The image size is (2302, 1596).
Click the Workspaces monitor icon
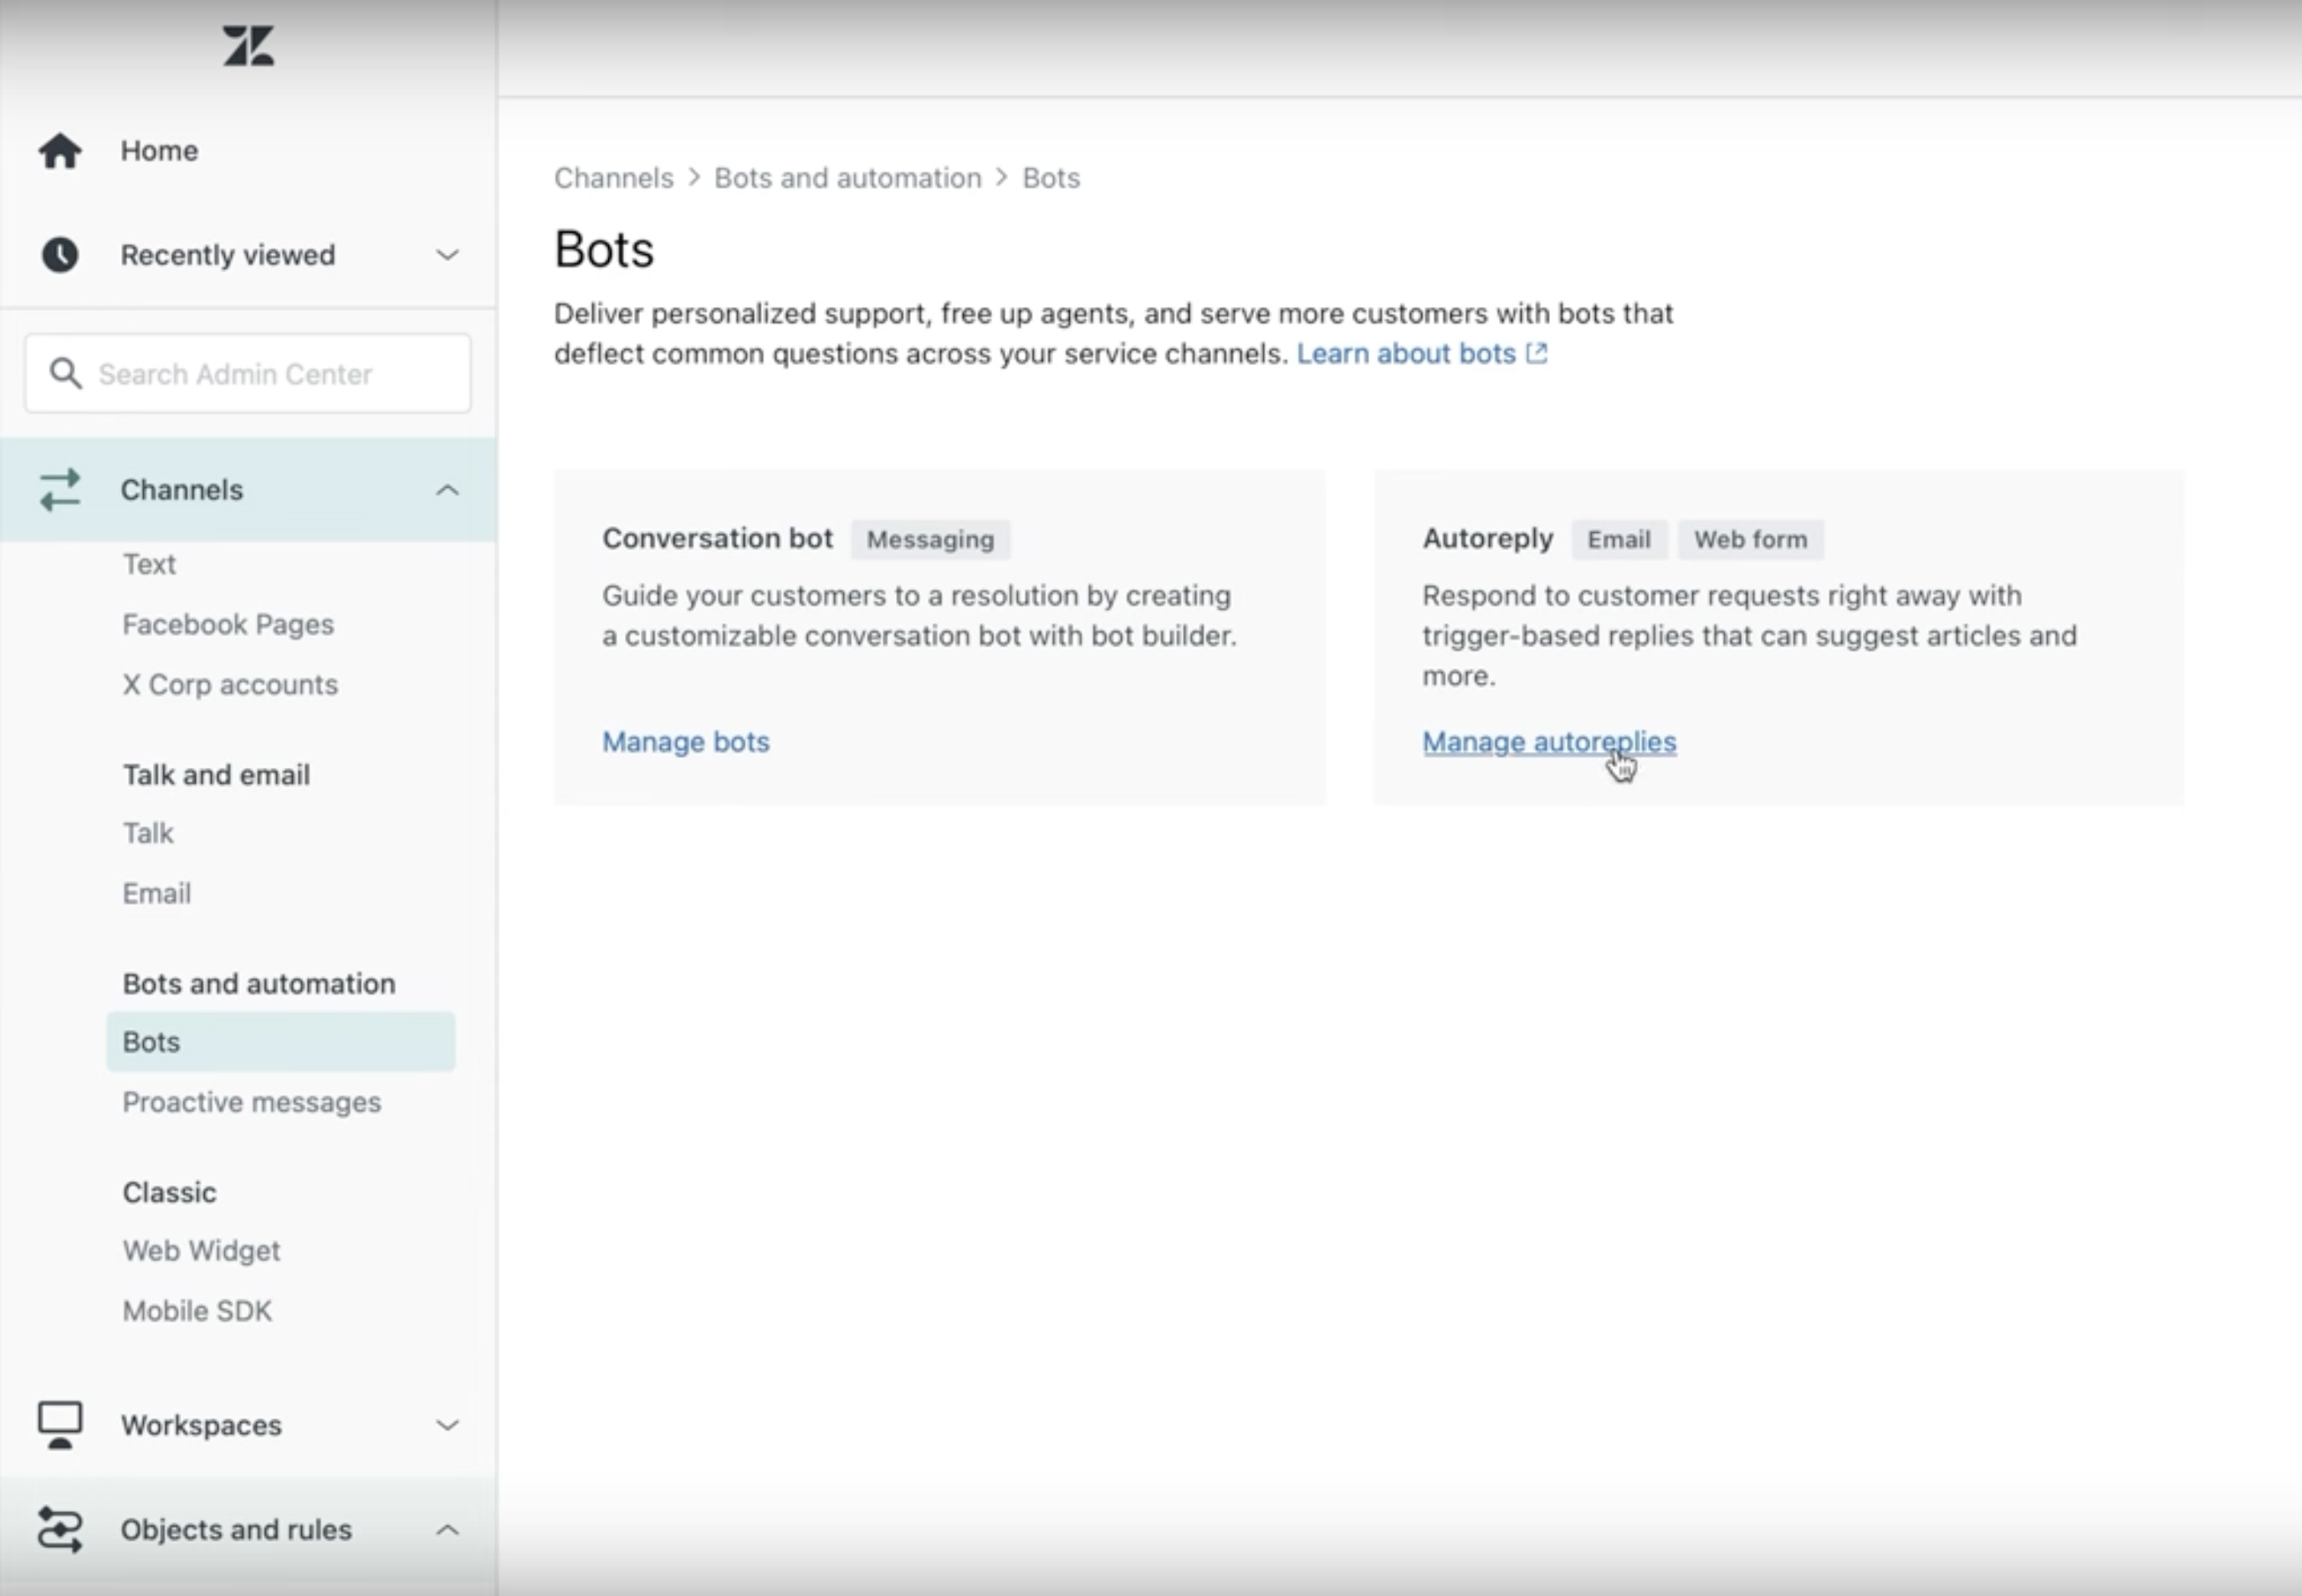pyautogui.click(x=60, y=1424)
